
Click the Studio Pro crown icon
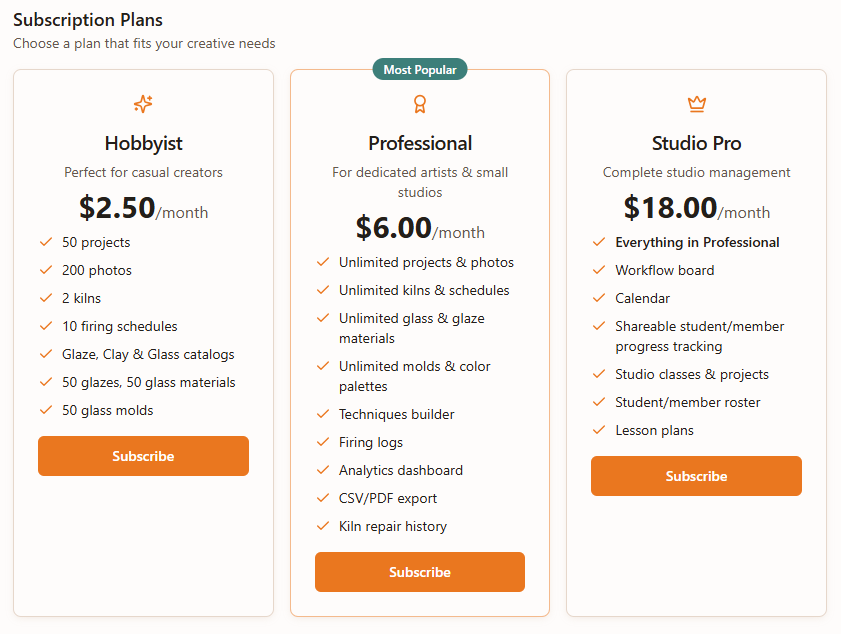(697, 104)
